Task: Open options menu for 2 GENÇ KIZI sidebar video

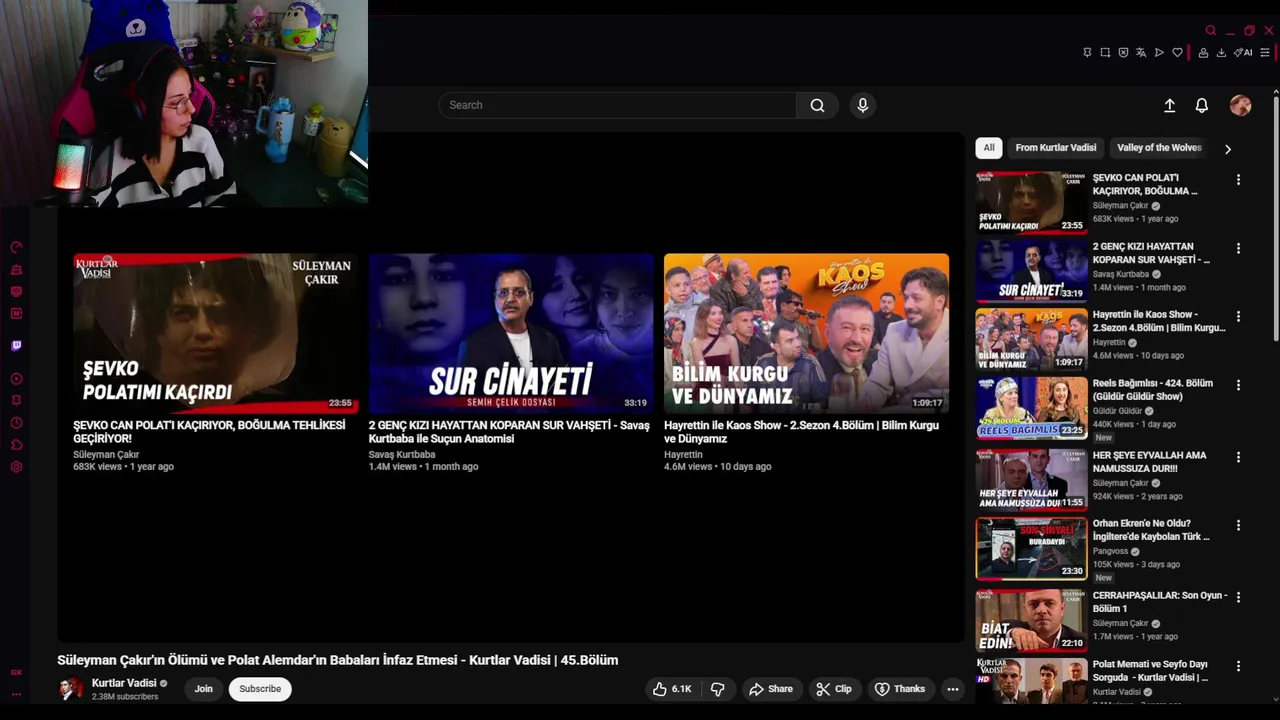Action: [1238, 248]
